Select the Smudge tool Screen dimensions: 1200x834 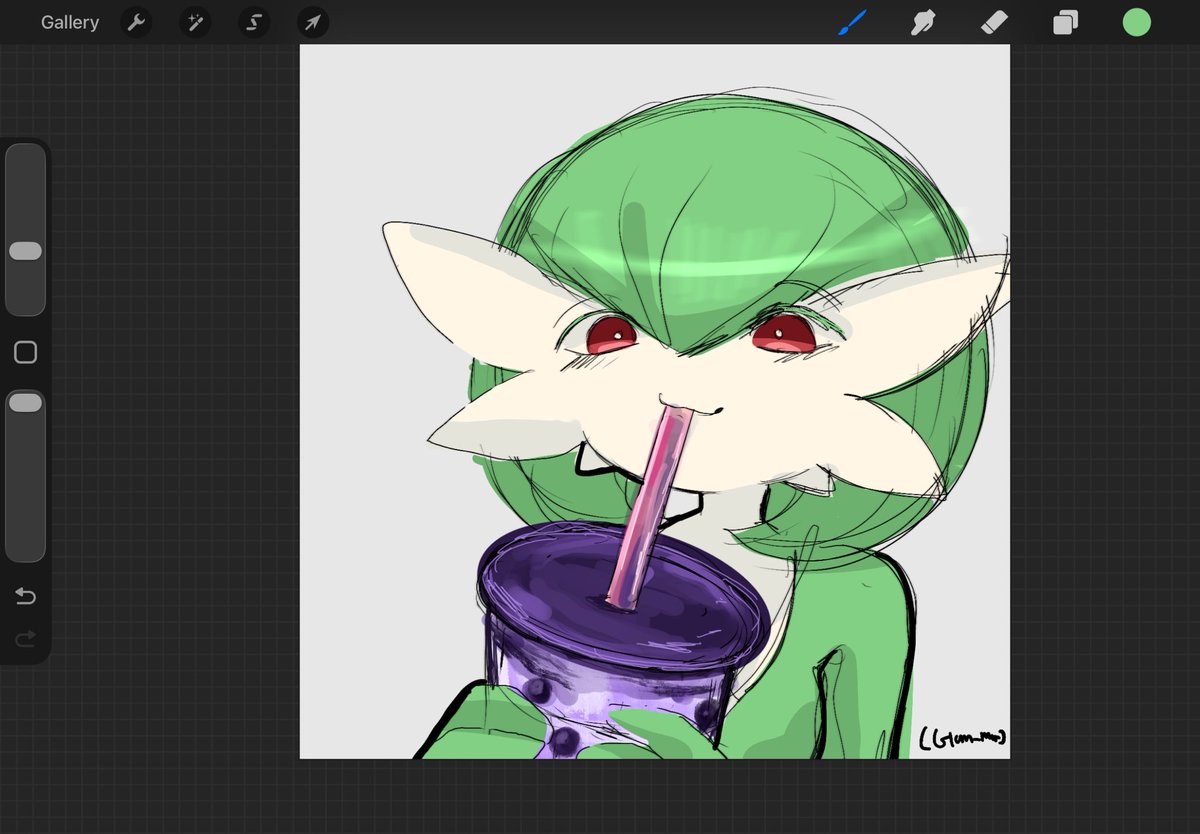tap(923, 22)
